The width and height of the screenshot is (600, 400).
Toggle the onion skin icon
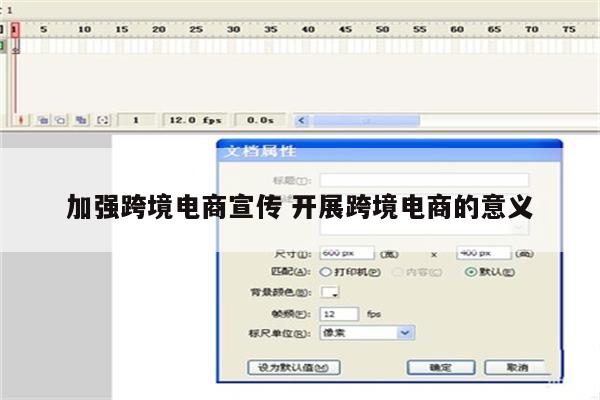point(43,120)
